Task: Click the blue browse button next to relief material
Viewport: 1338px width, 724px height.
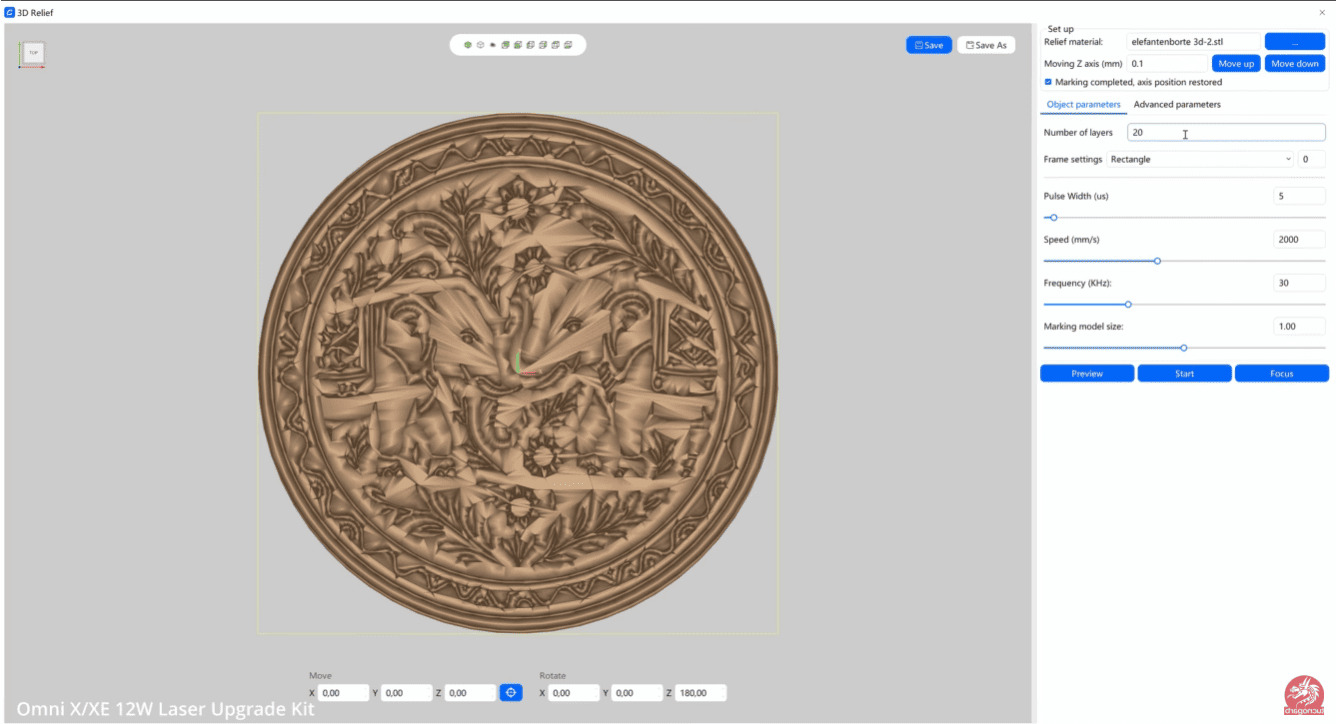Action: click(x=1294, y=41)
